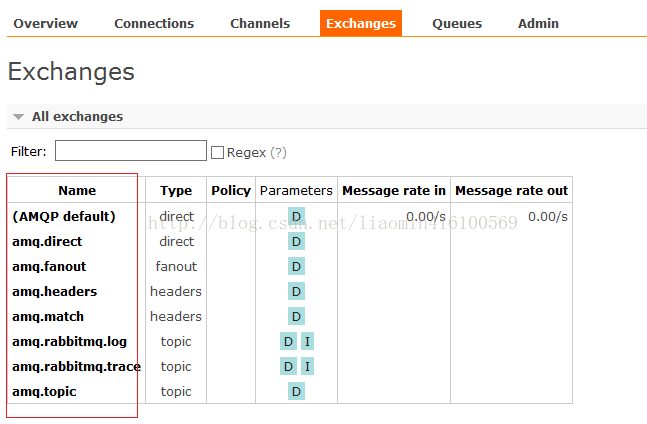Enable the Regex checkbox
The width and height of the screenshot is (647, 424).
217,153
